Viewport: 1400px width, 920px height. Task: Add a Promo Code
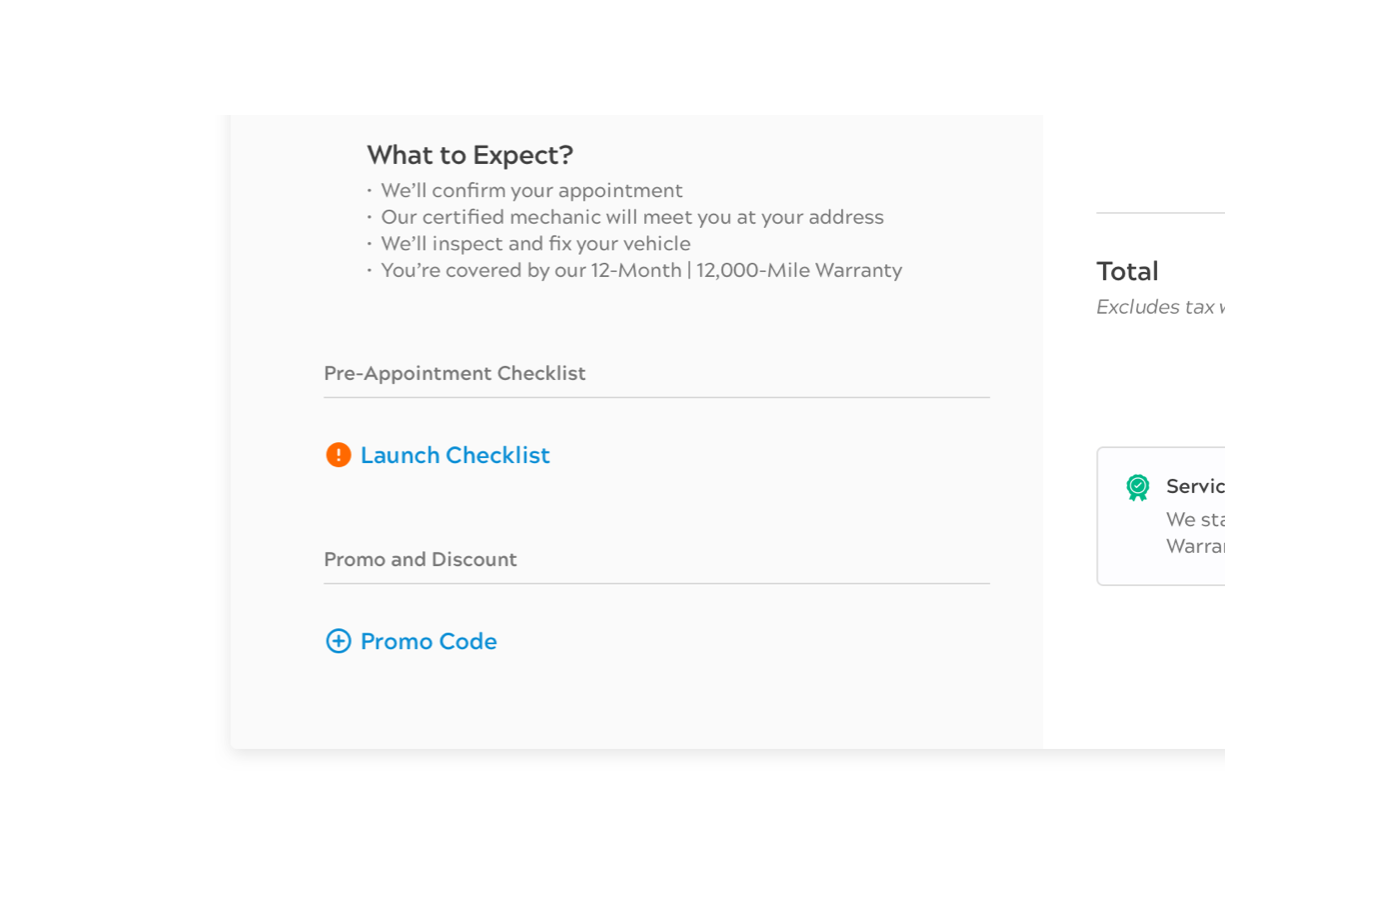pos(428,641)
